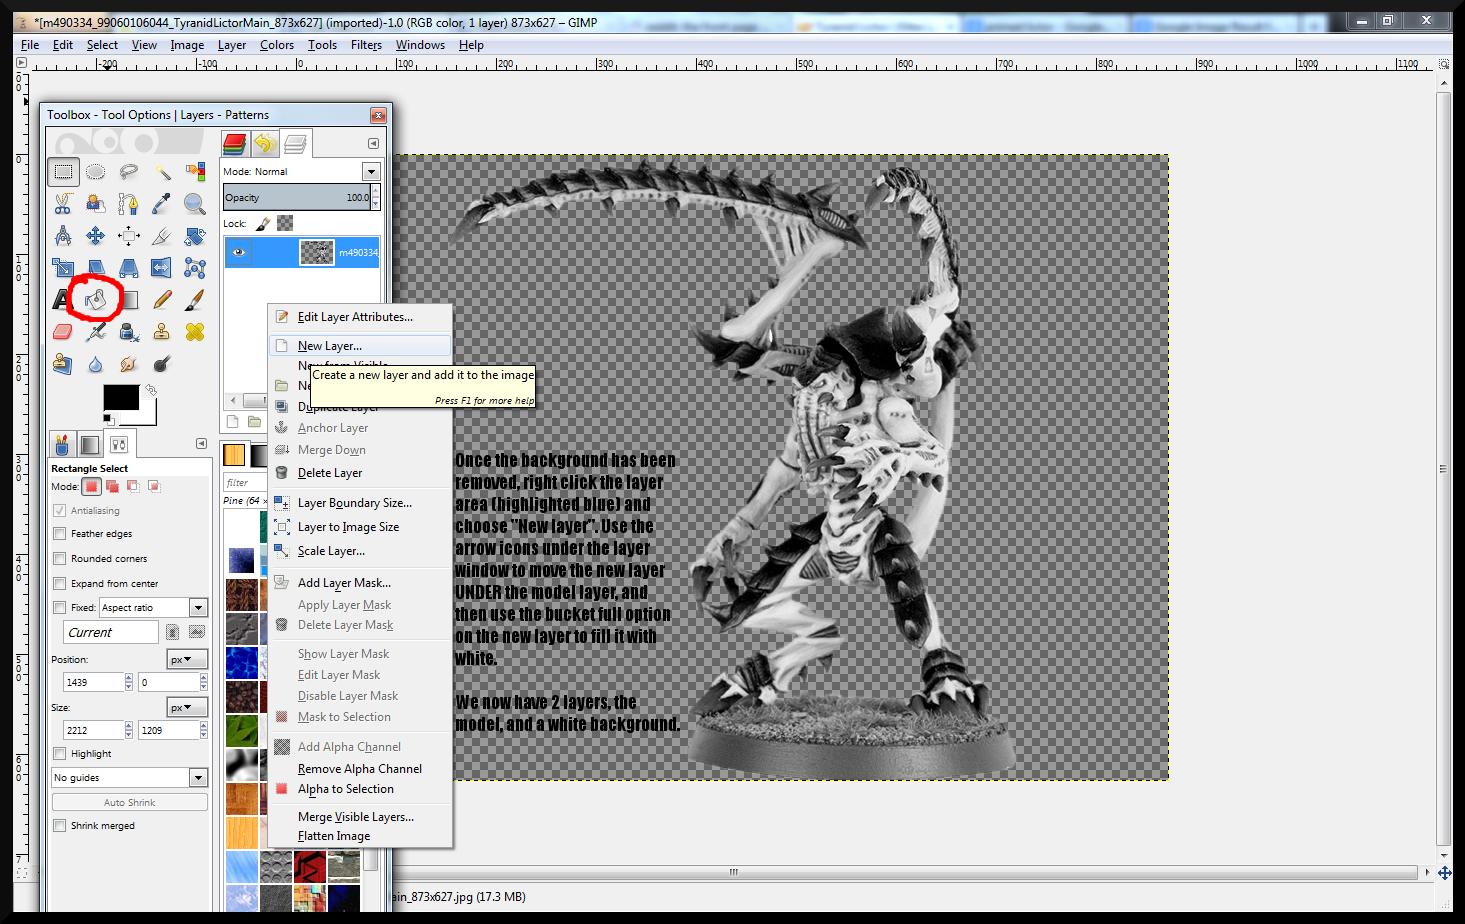Enable the Fixed aspect ratio checkbox
The image size is (1465, 924).
click(x=60, y=608)
